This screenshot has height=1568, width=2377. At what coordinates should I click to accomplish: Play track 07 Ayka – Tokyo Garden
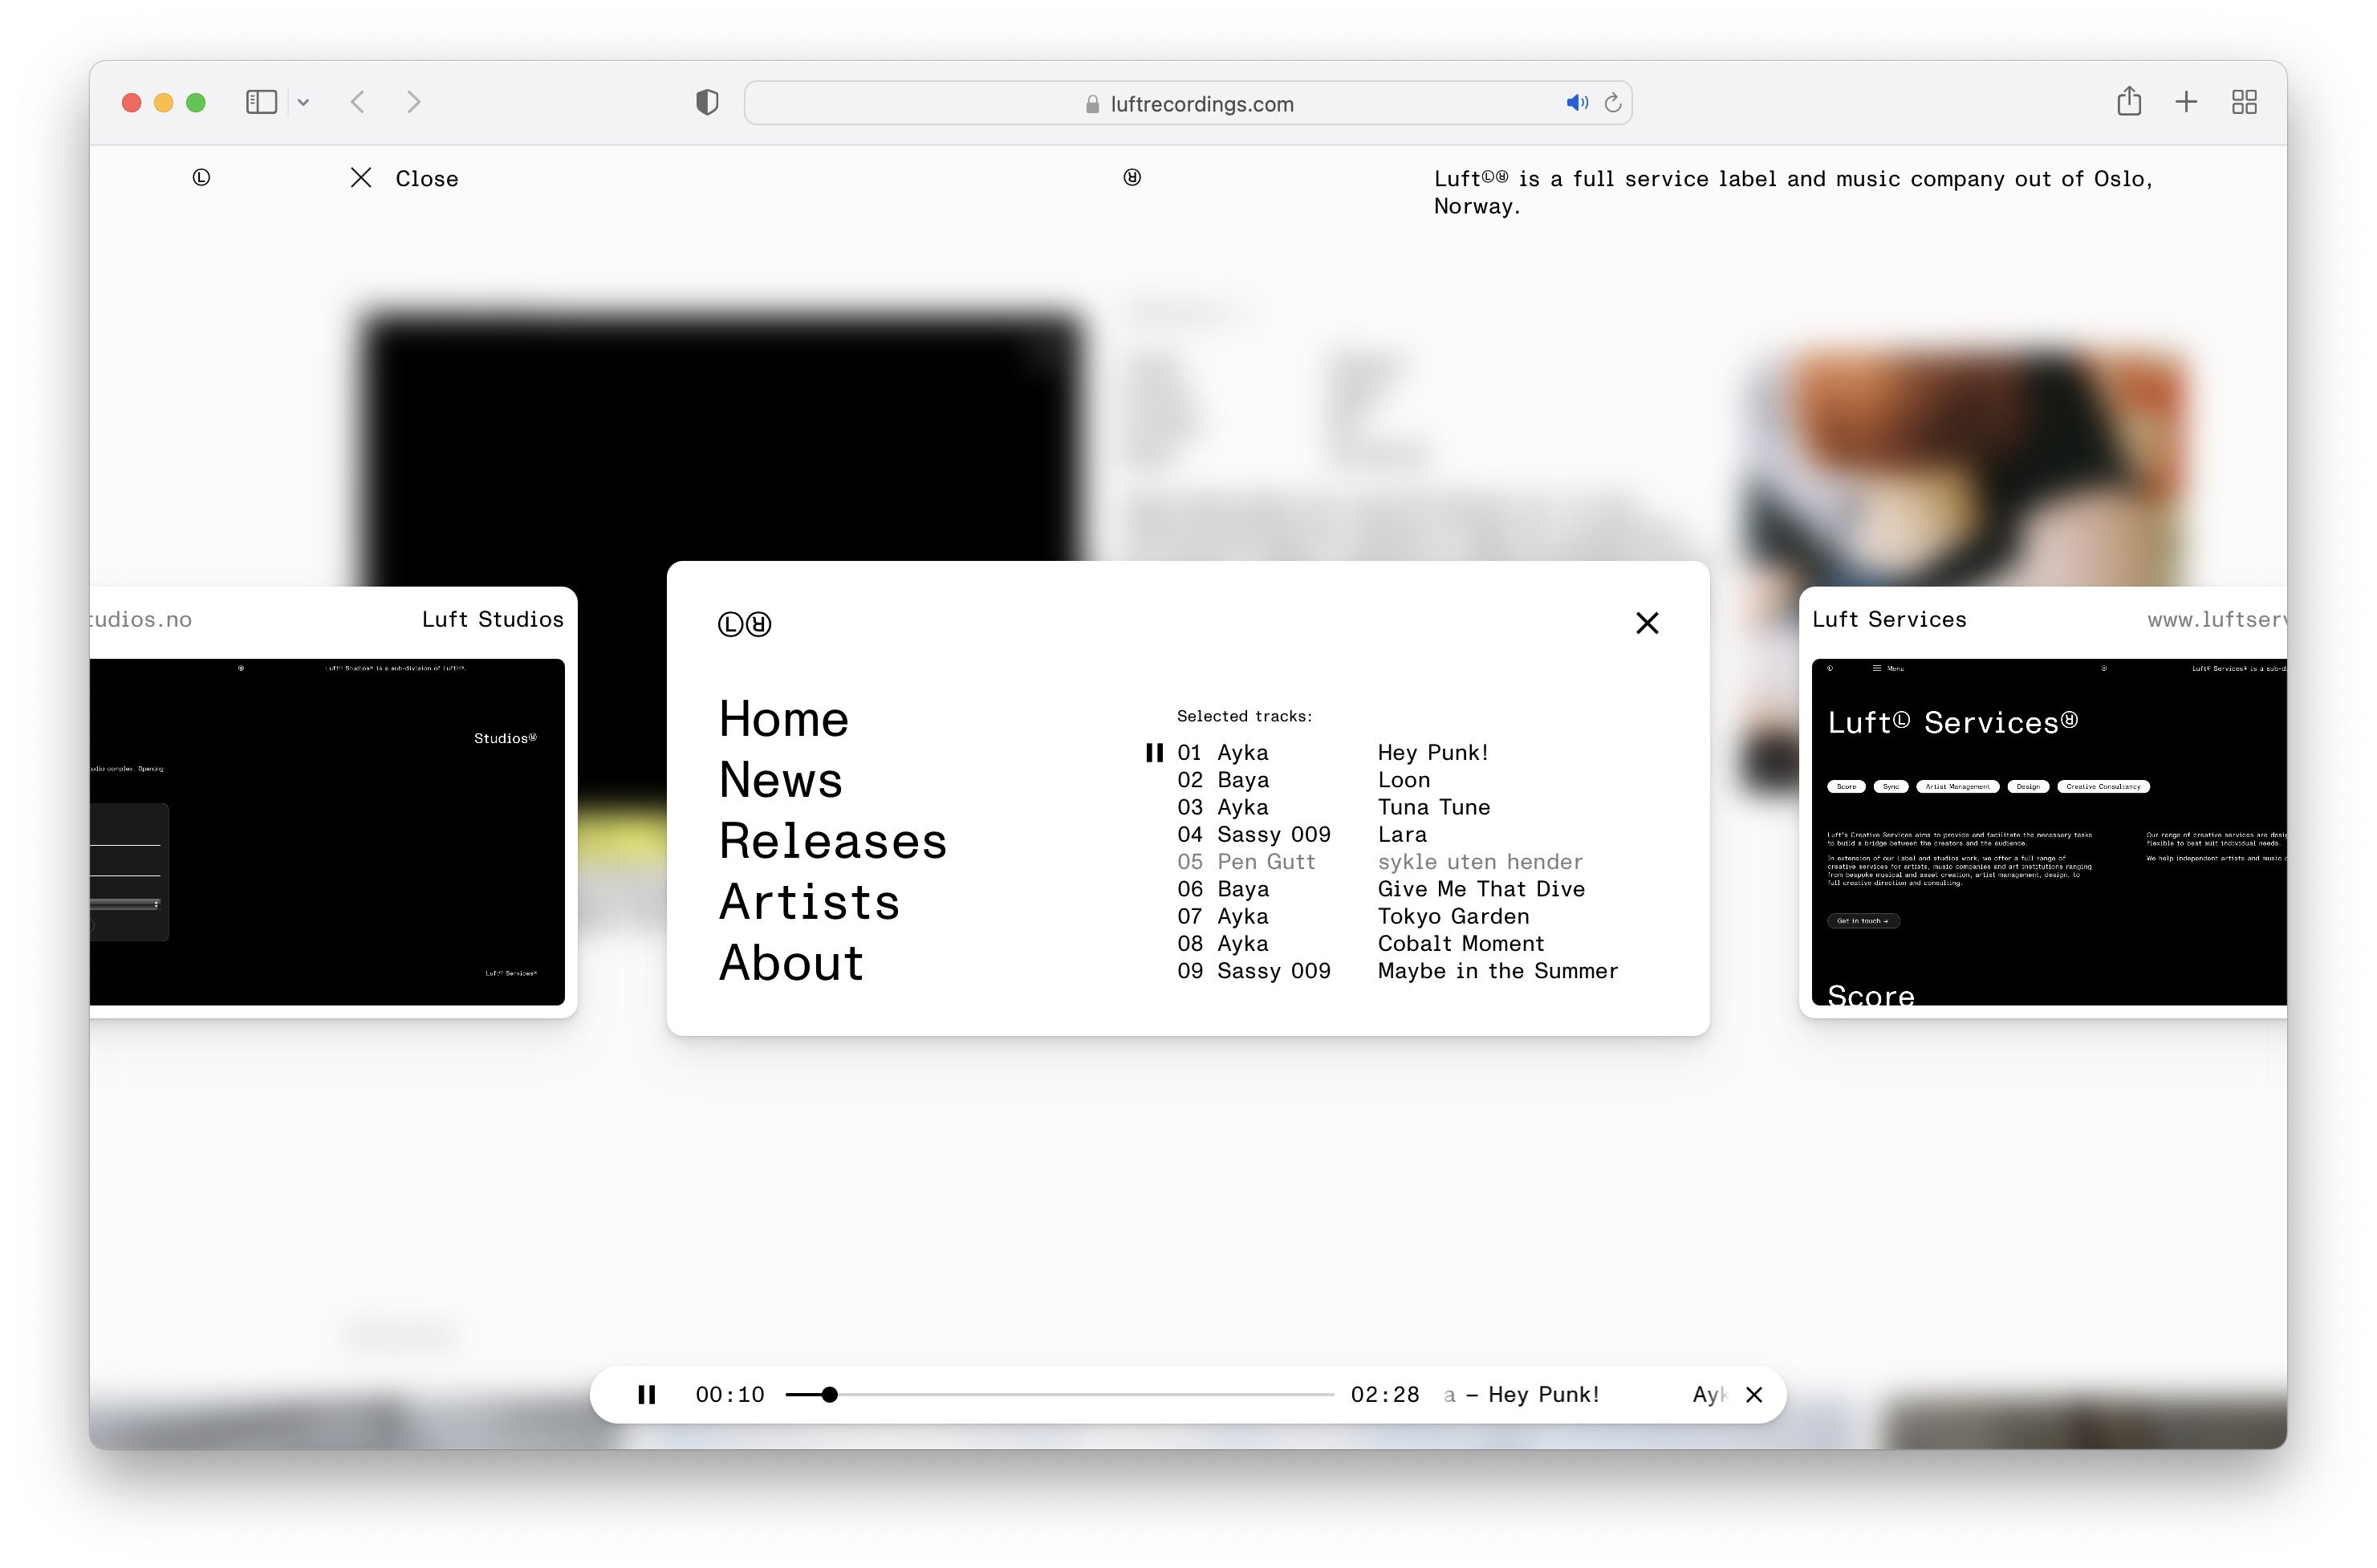(1397, 916)
